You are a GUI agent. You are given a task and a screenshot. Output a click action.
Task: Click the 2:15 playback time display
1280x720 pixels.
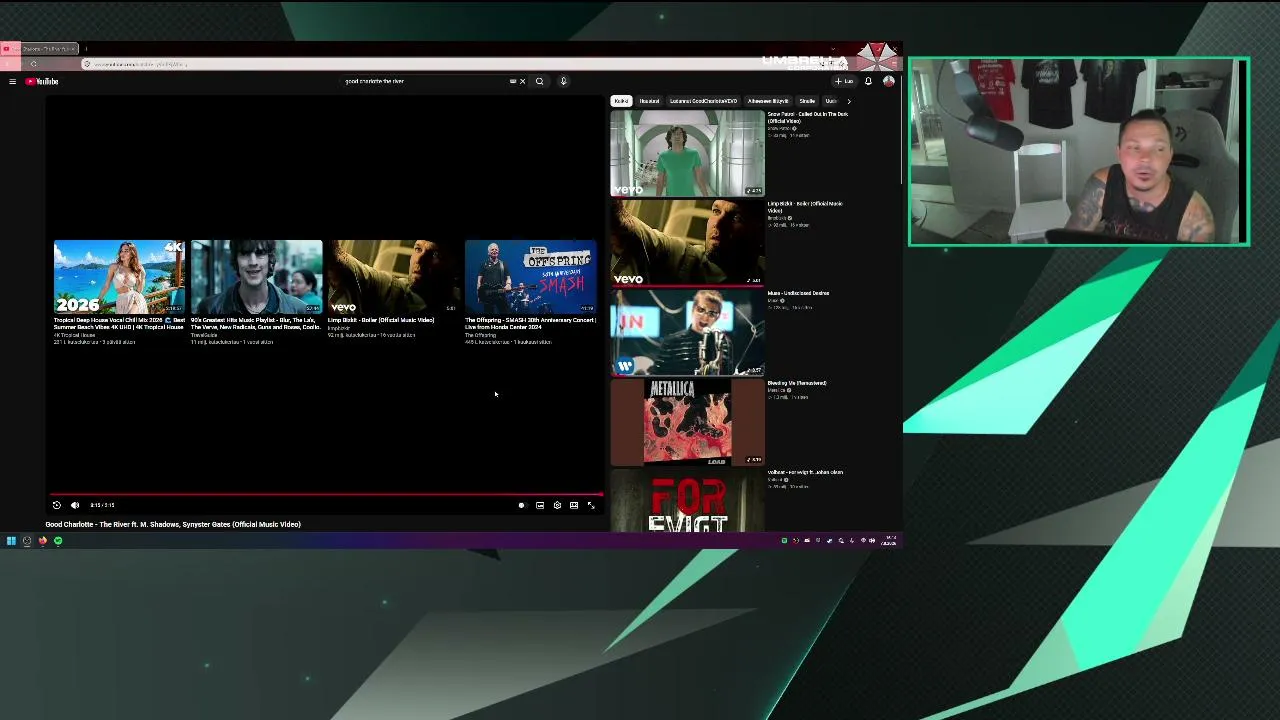pos(102,505)
